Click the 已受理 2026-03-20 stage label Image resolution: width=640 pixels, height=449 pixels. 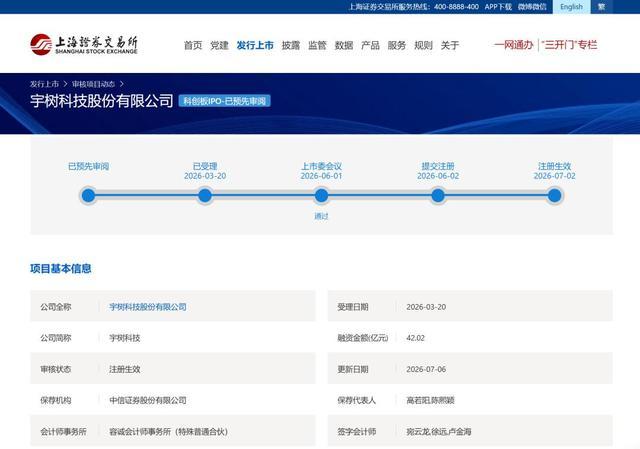click(x=205, y=171)
